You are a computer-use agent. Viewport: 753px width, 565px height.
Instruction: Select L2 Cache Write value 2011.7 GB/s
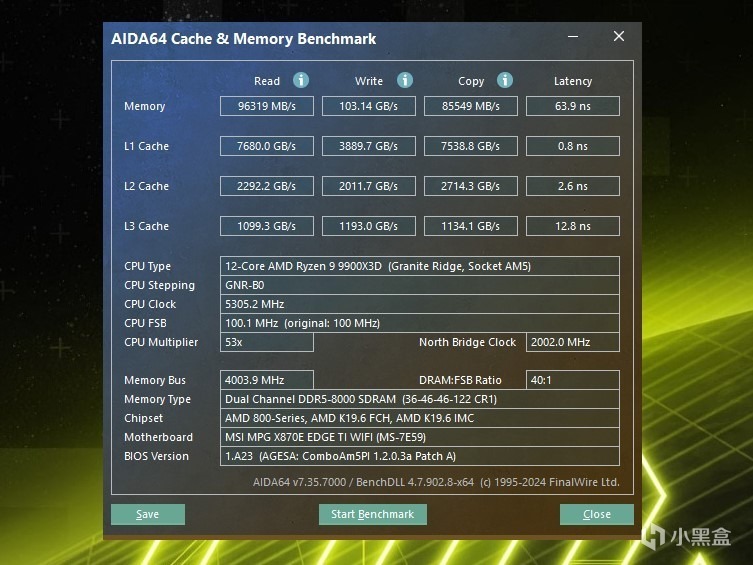[369, 186]
